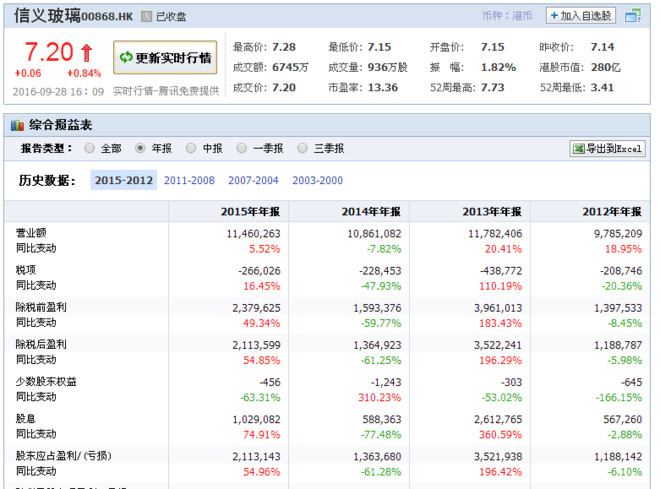Click the 少数股东权益 row label

pyautogui.click(x=46, y=381)
